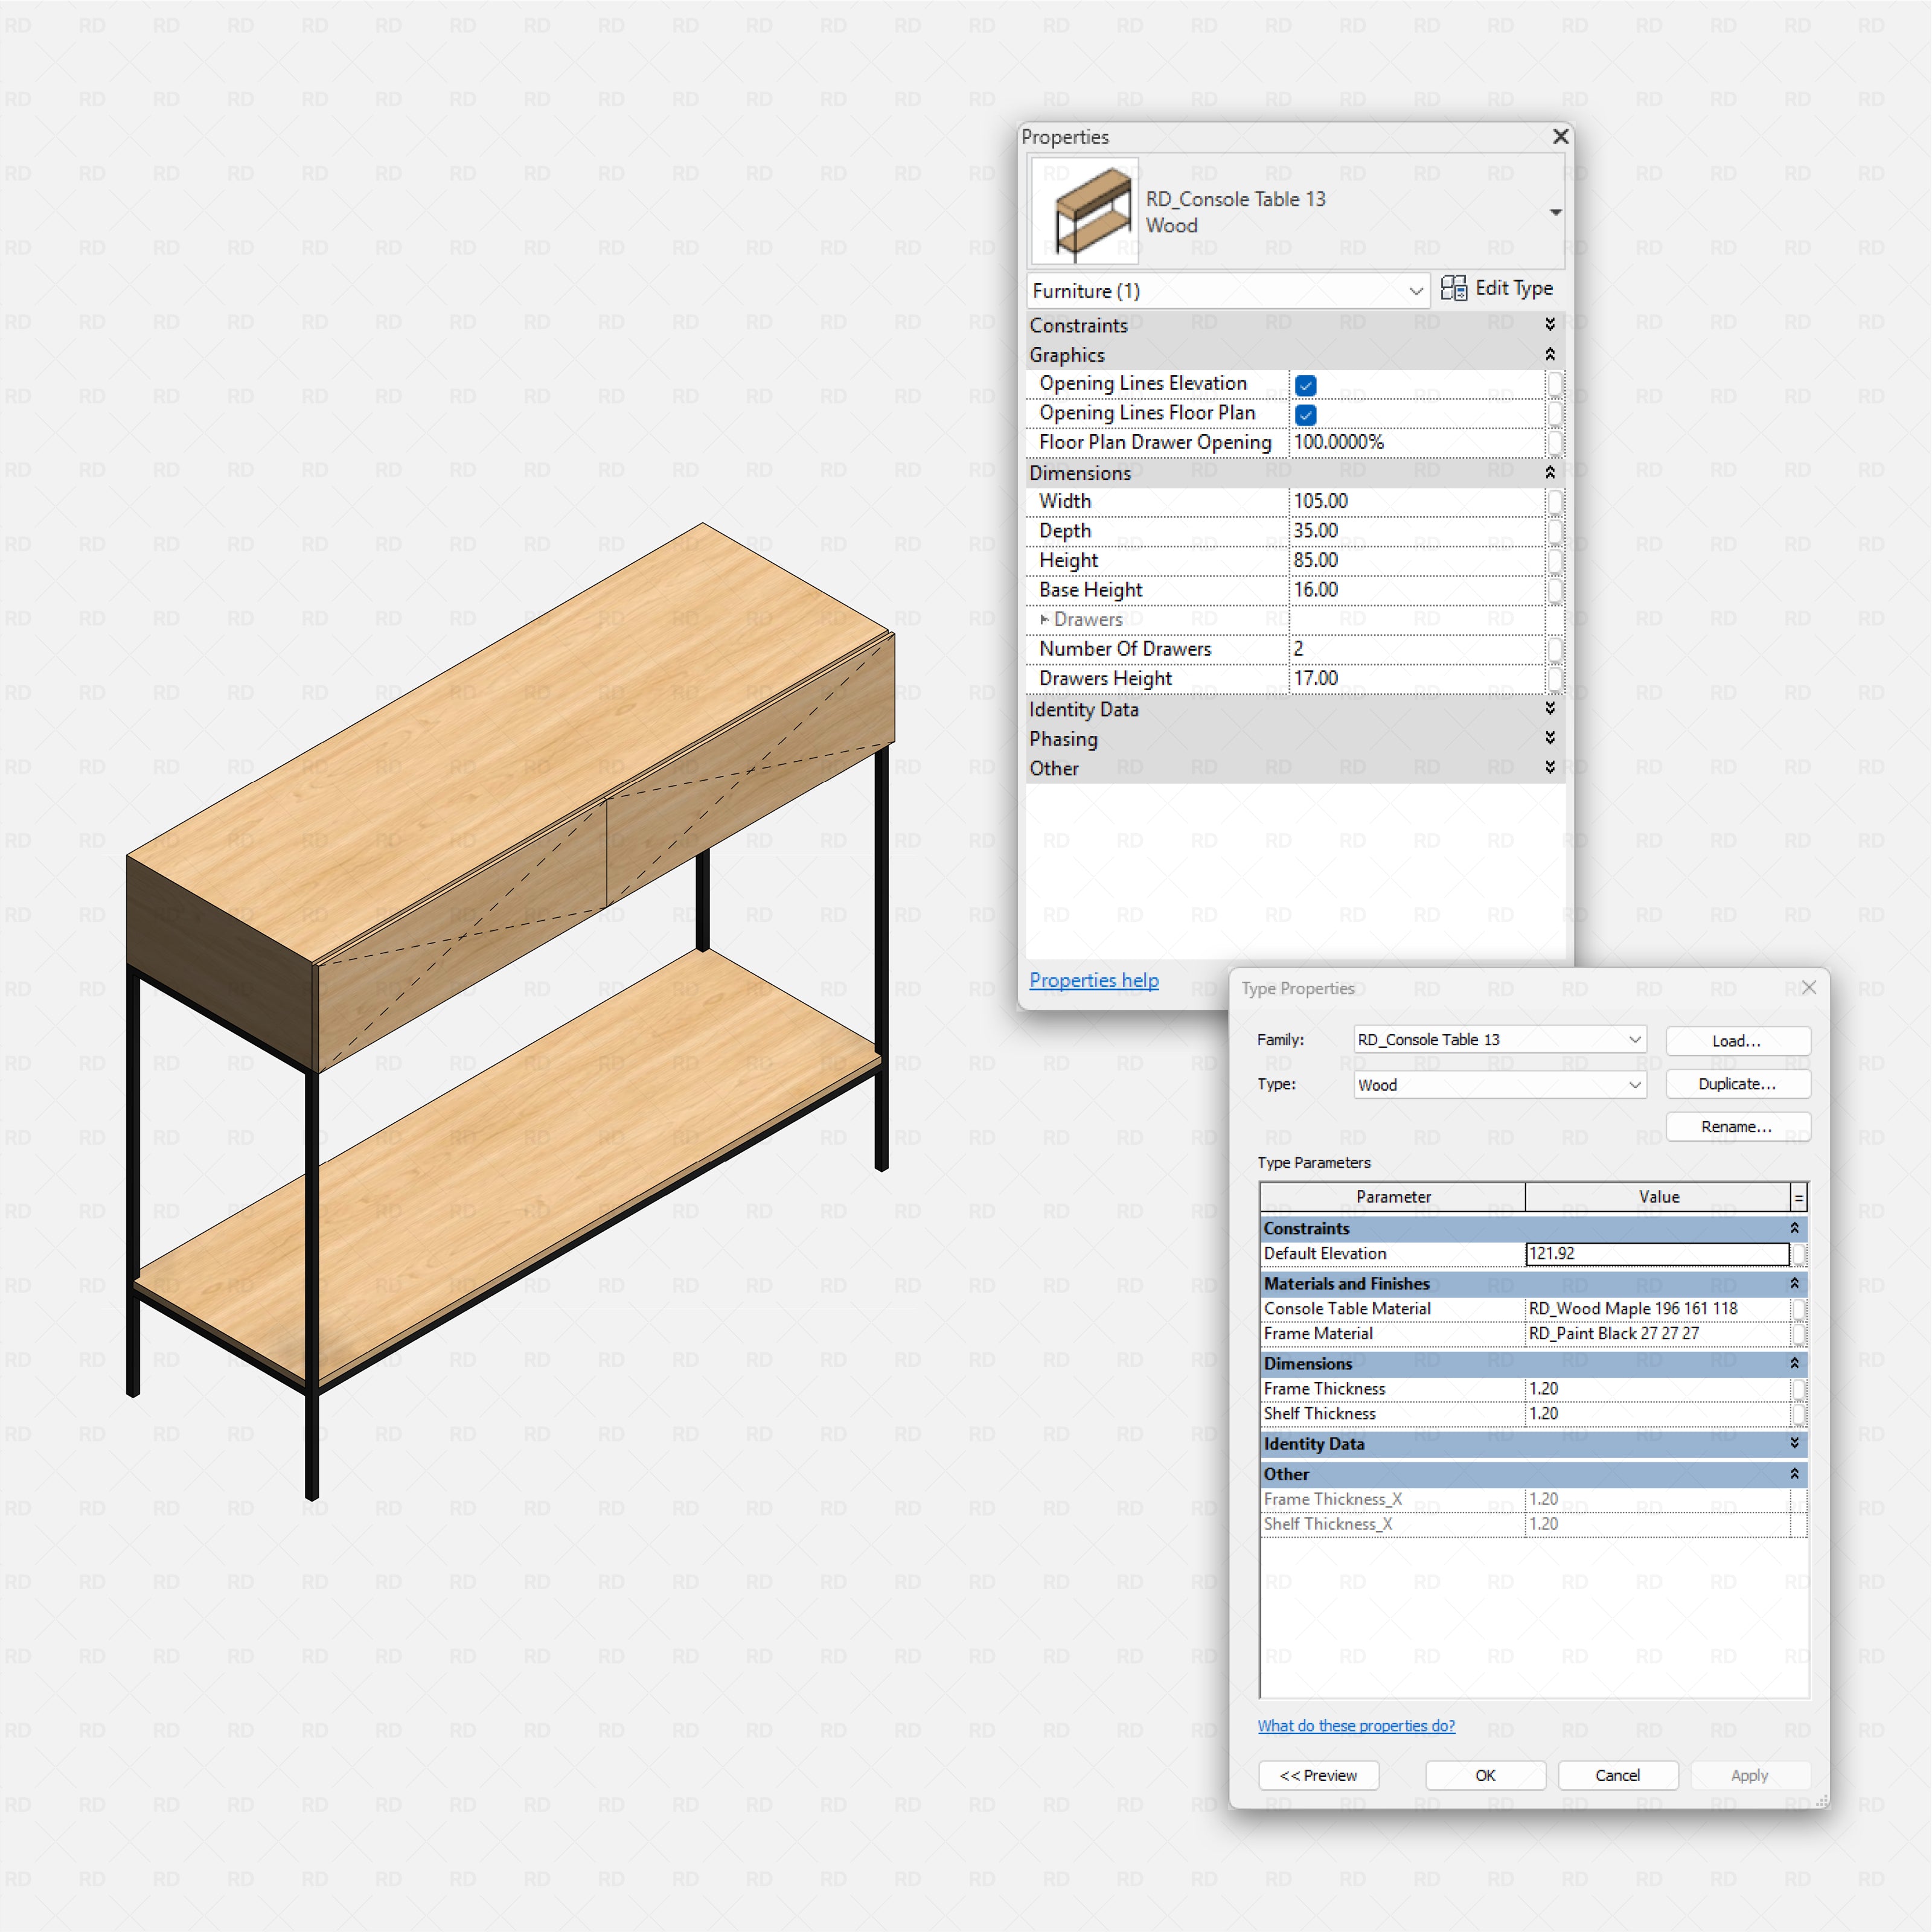Uncheck Opening Lines Elevation
Screen dimensions: 1932x1932
[1306, 384]
